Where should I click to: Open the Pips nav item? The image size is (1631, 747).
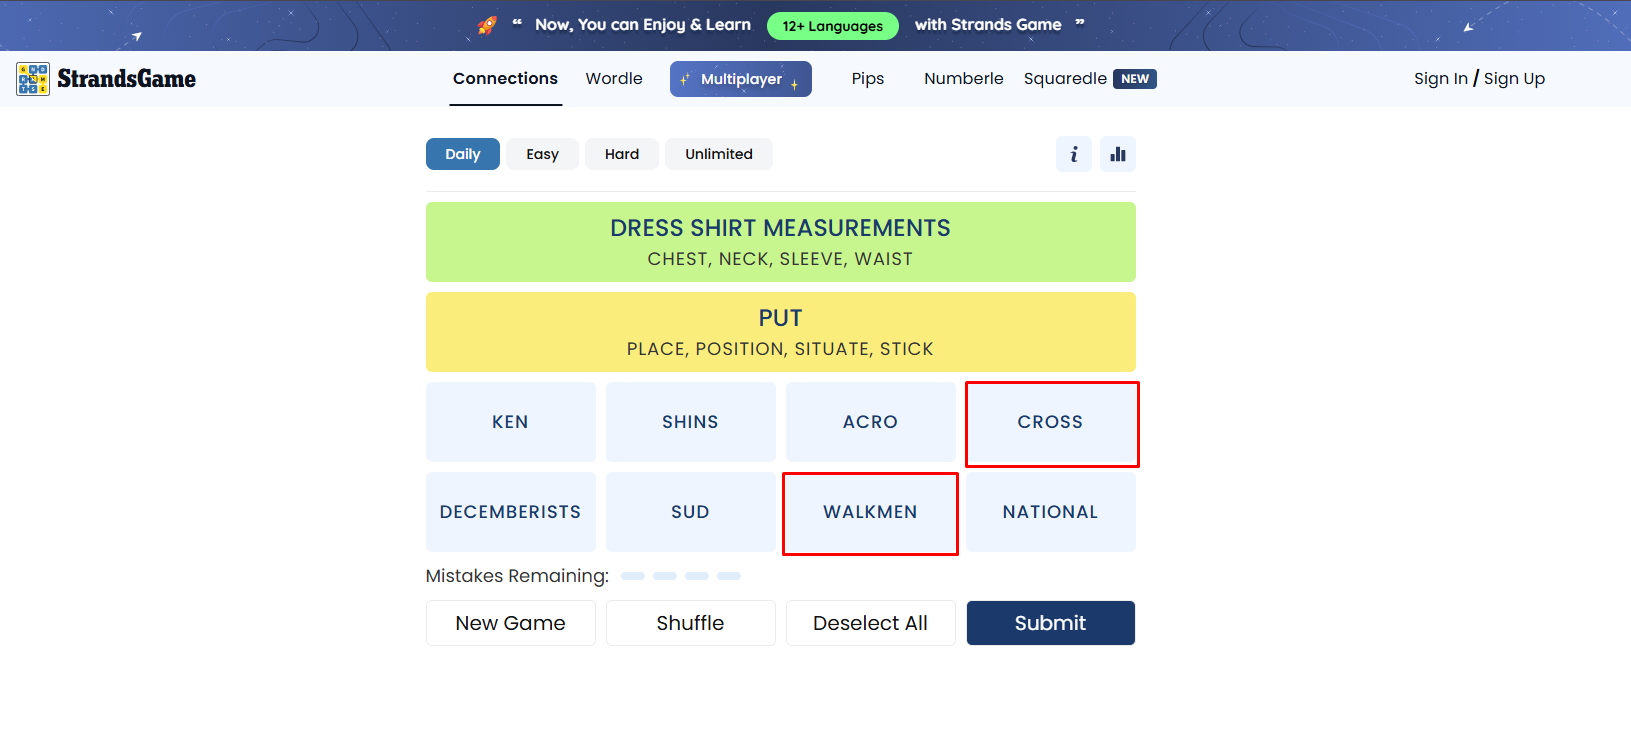pyautogui.click(x=867, y=78)
